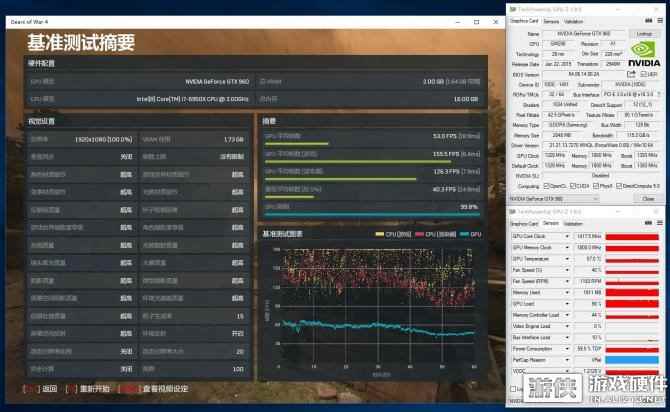670x412 pixels.
Task: Toggle the PhysX checkbox
Action: coord(596,186)
